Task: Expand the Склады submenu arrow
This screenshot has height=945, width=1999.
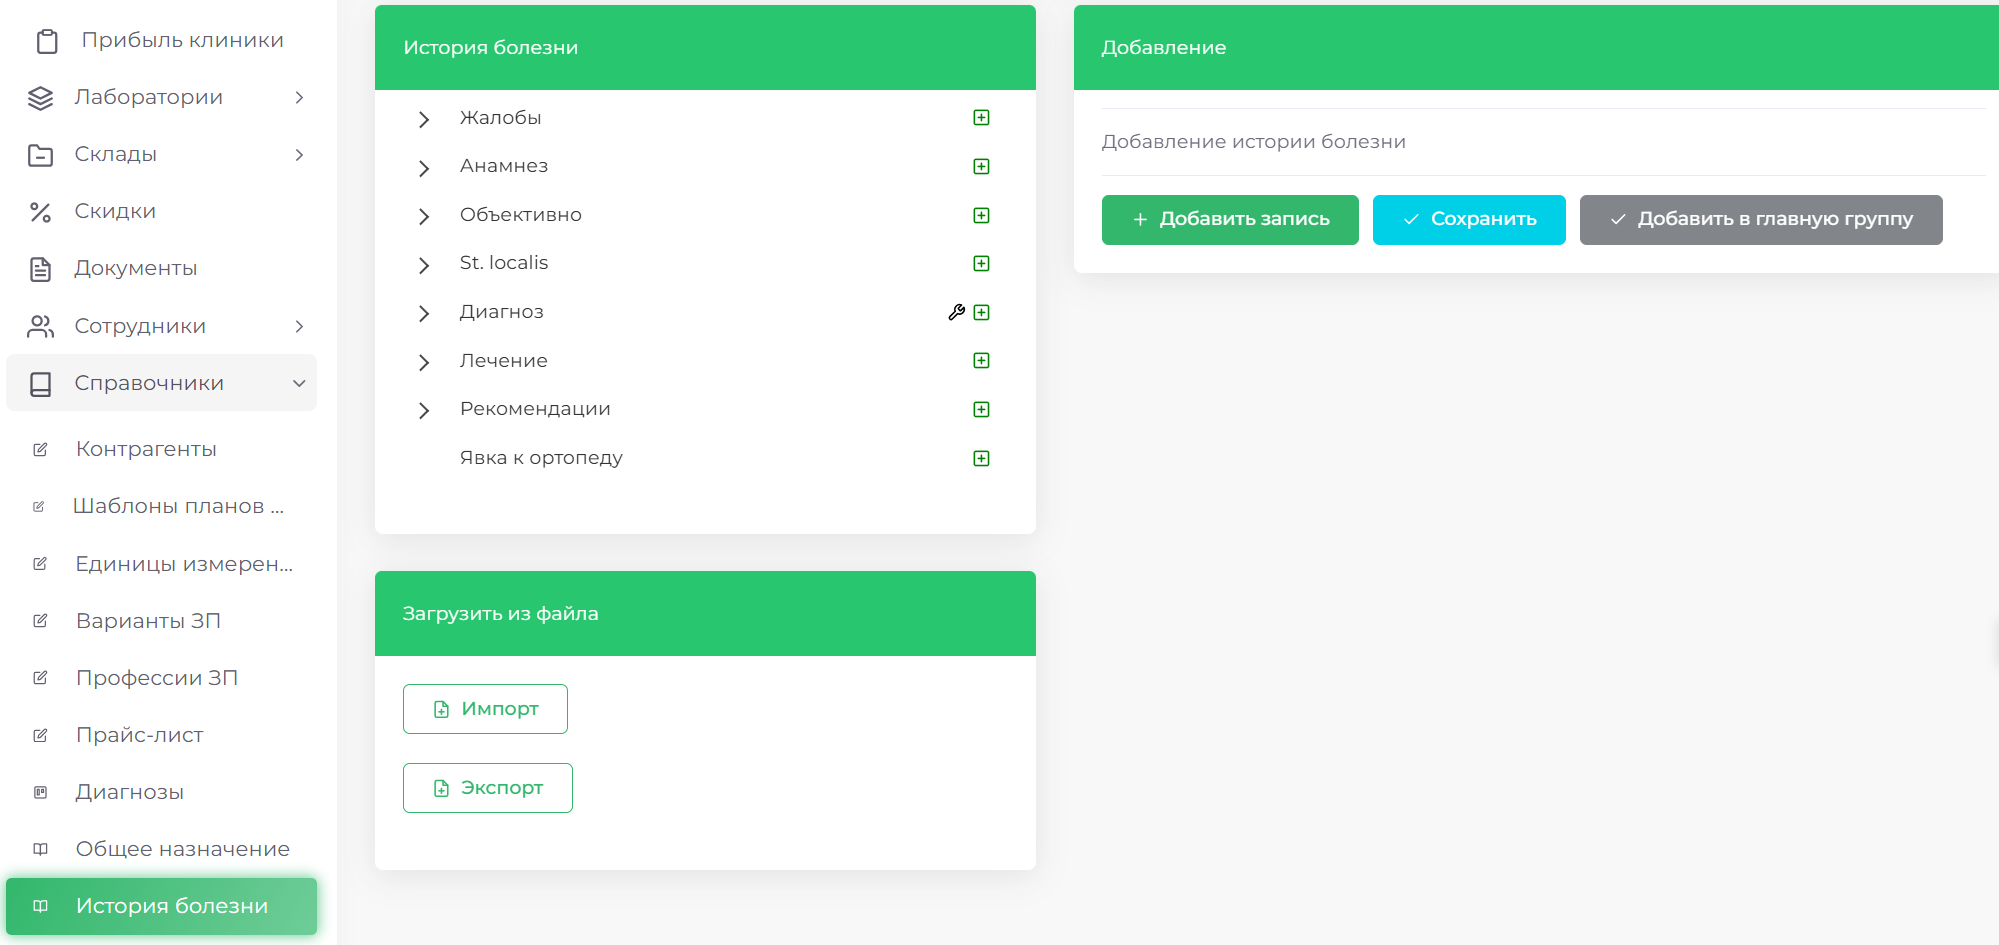Action: click(x=299, y=154)
